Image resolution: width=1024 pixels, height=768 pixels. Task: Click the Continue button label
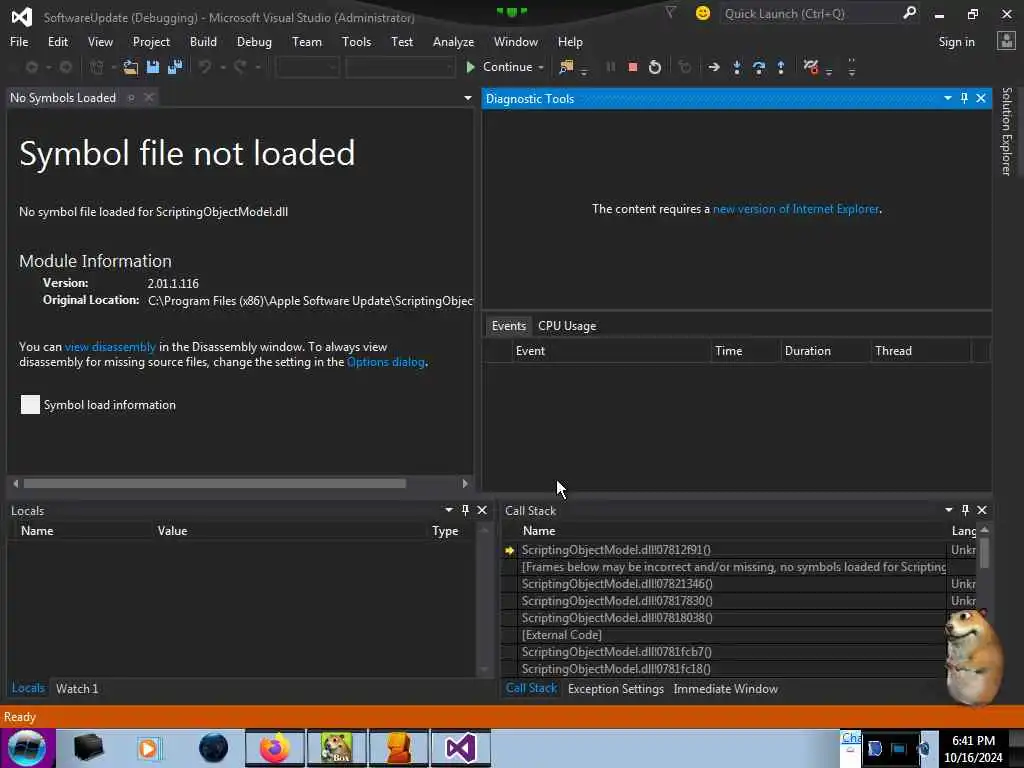pyautogui.click(x=507, y=67)
